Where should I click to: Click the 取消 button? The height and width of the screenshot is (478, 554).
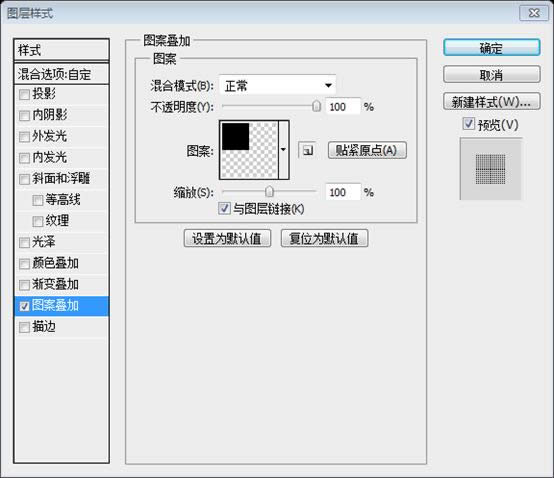pyautogui.click(x=491, y=75)
